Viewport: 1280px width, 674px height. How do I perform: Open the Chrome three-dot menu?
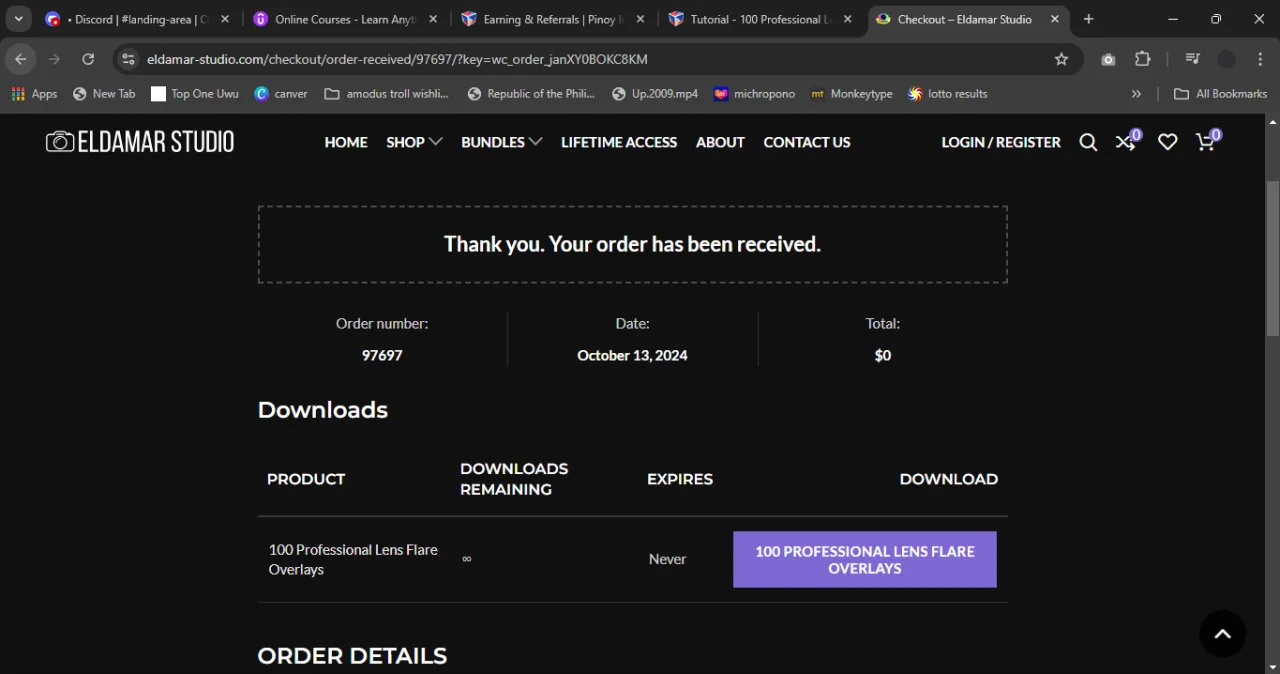(1260, 59)
